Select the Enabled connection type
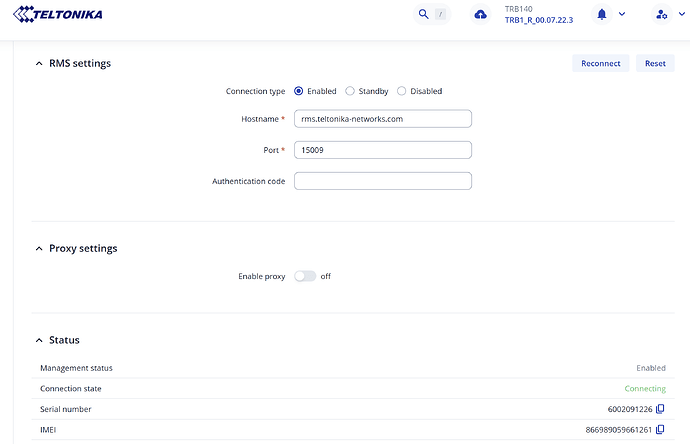The width and height of the screenshot is (690, 444). point(298,91)
